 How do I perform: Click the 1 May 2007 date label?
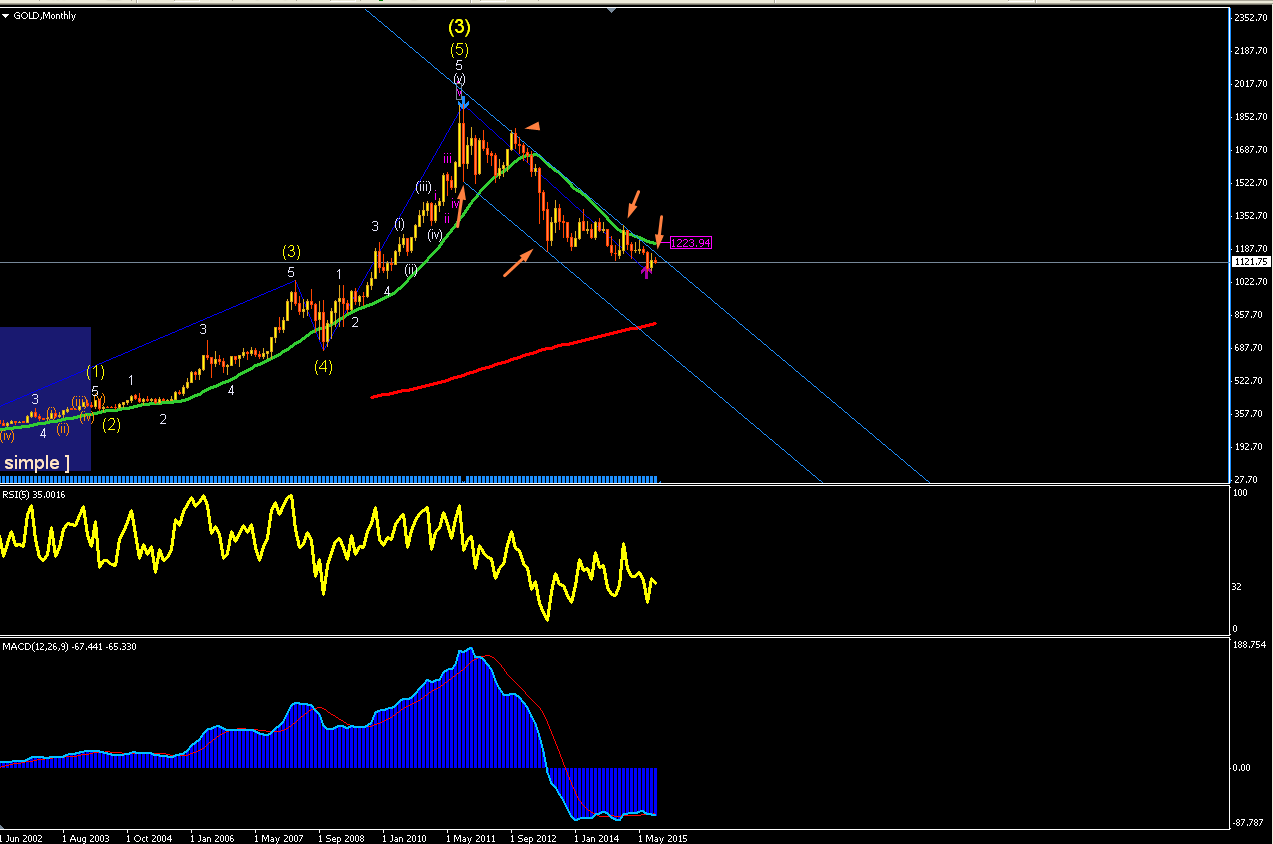[x=277, y=838]
